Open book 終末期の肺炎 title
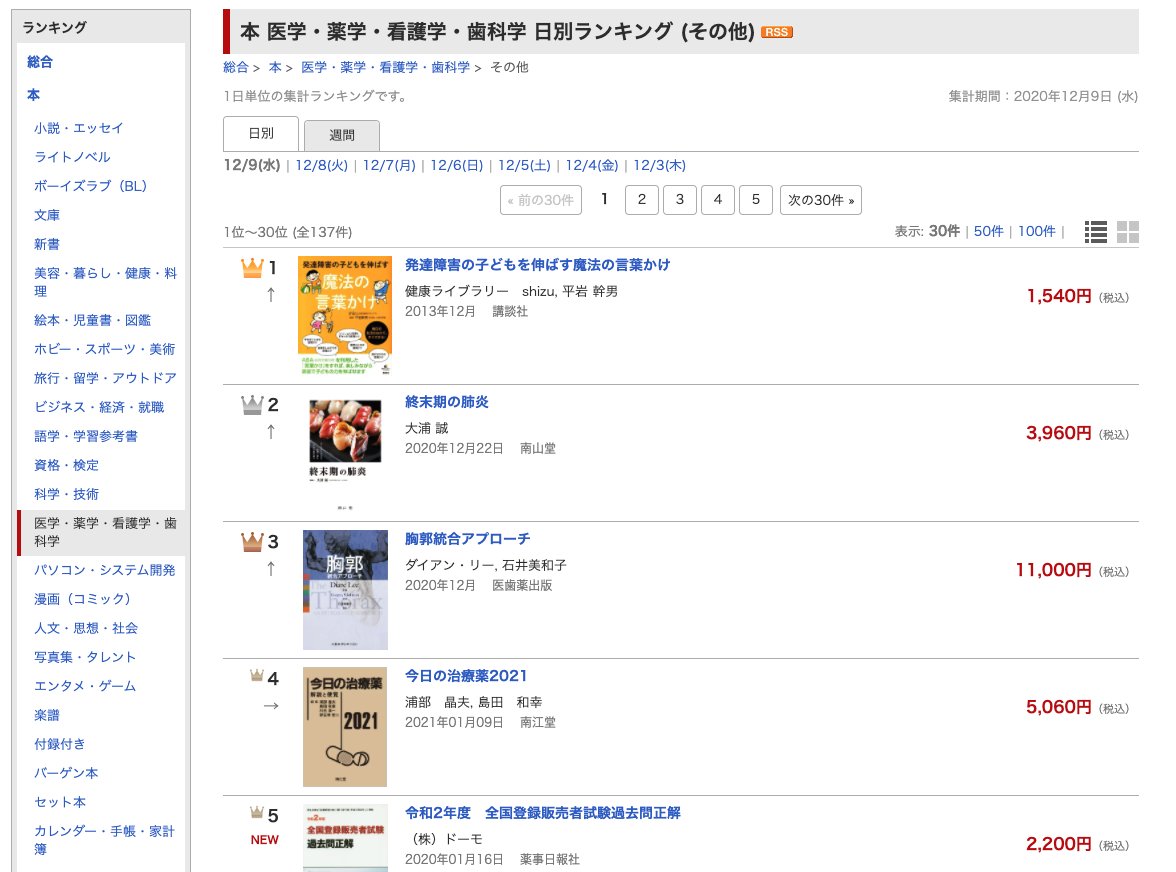Image resolution: width=1176 pixels, height=872 pixels. (x=446, y=402)
